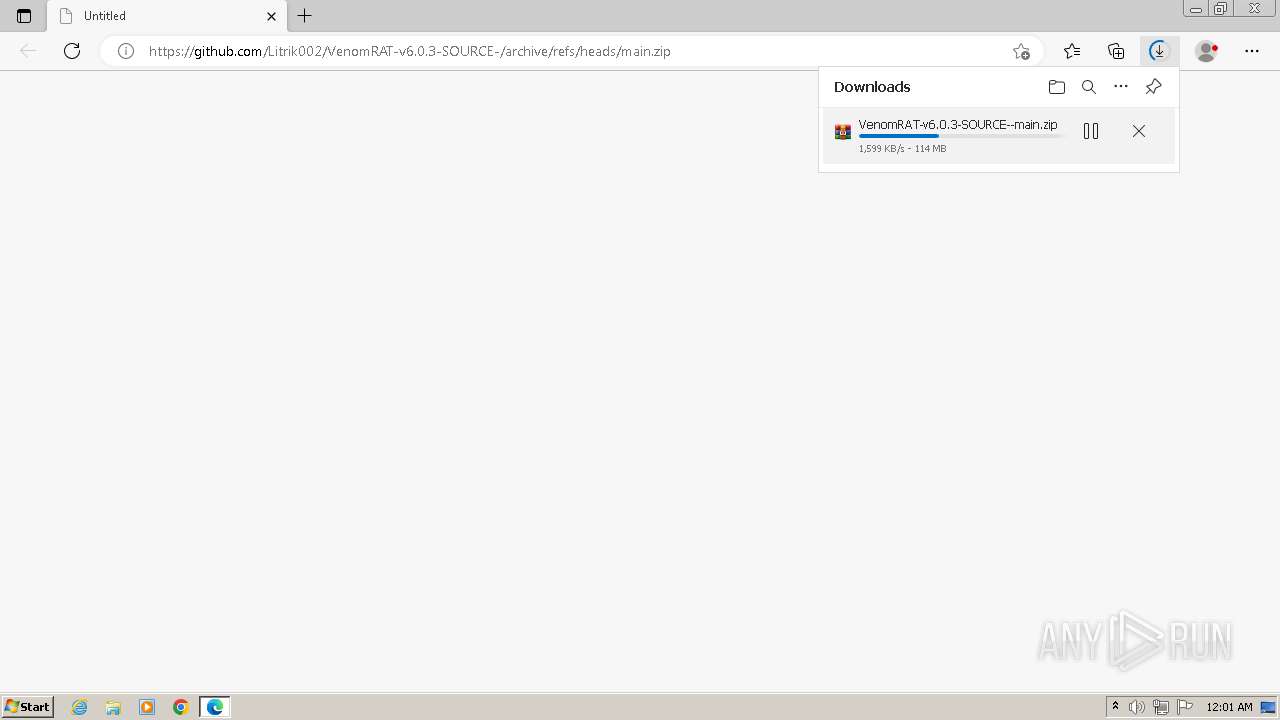Image resolution: width=1280 pixels, height=720 pixels.
Task: Open the network tray icon
Action: pos(1161,707)
